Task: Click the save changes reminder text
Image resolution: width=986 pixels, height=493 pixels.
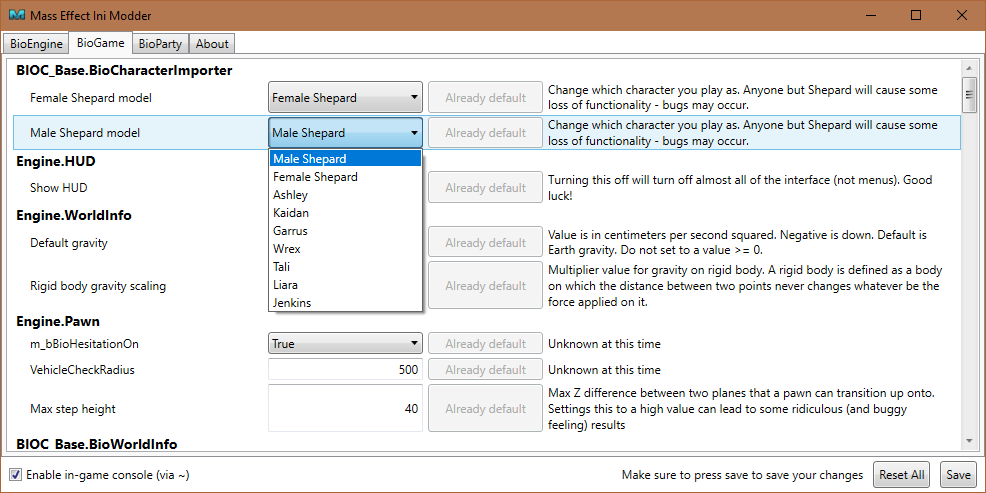Action: click(x=742, y=475)
